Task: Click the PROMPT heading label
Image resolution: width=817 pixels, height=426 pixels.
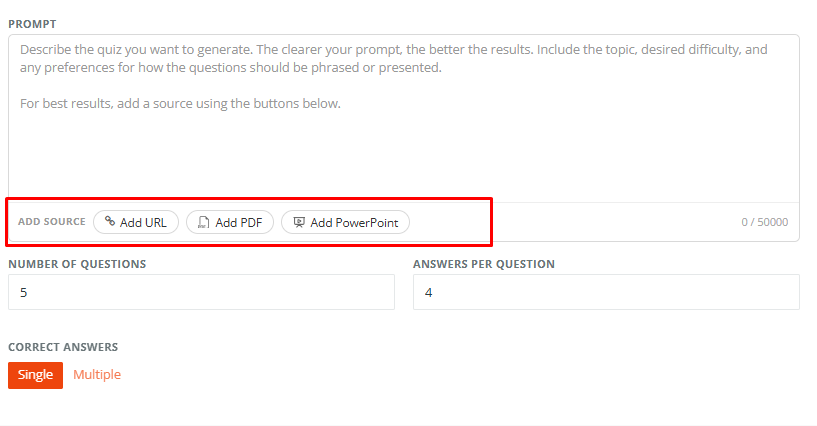Action: pyautogui.click(x=32, y=24)
